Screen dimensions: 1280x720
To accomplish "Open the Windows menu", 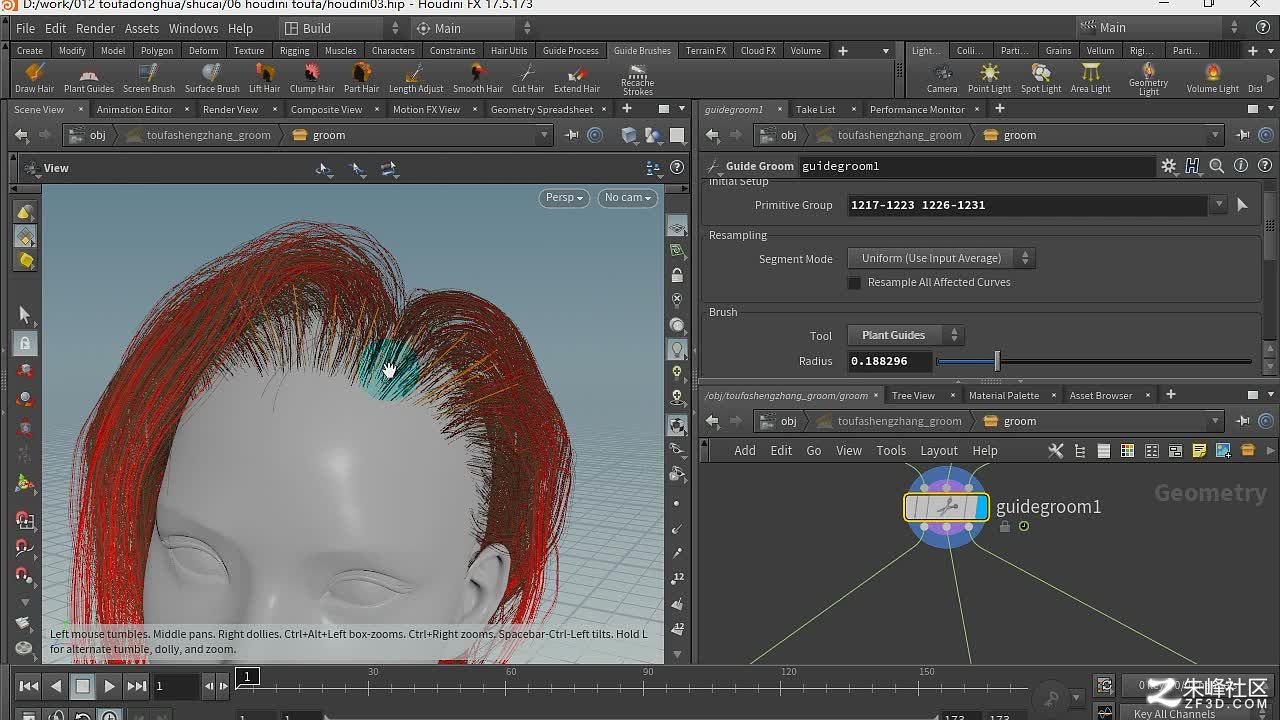I will coord(193,28).
